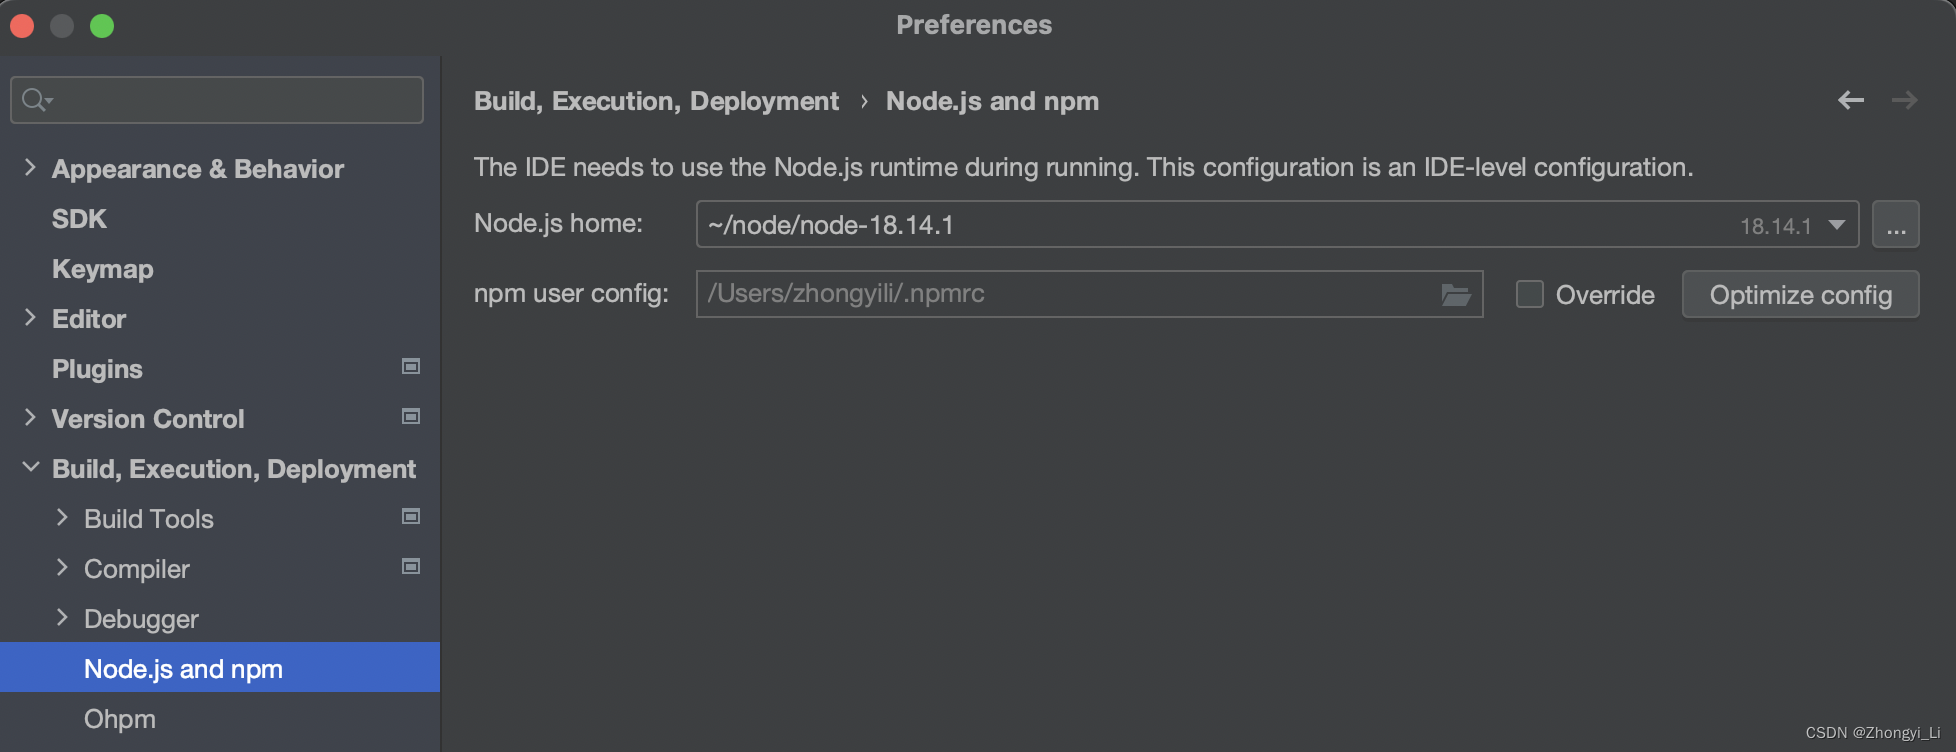Image resolution: width=1956 pixels, height=752 pixels.
Task: Open the Plugins settings page
Action: coord(97,369)
